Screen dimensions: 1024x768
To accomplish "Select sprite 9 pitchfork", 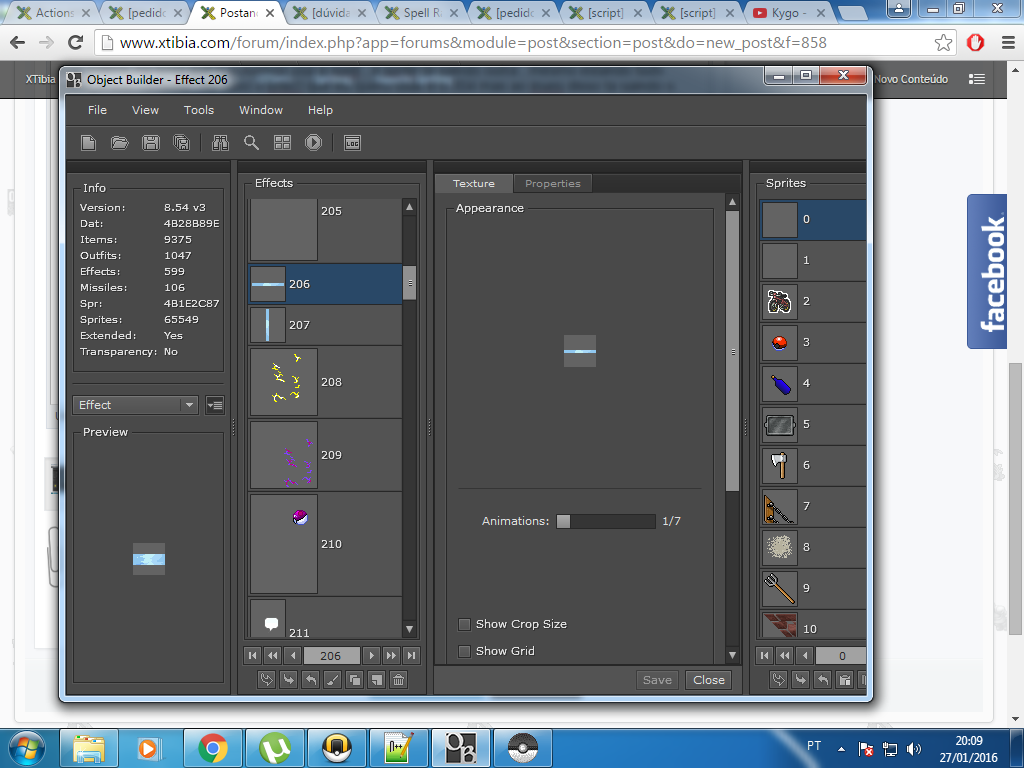I will (x=813, y=588).
